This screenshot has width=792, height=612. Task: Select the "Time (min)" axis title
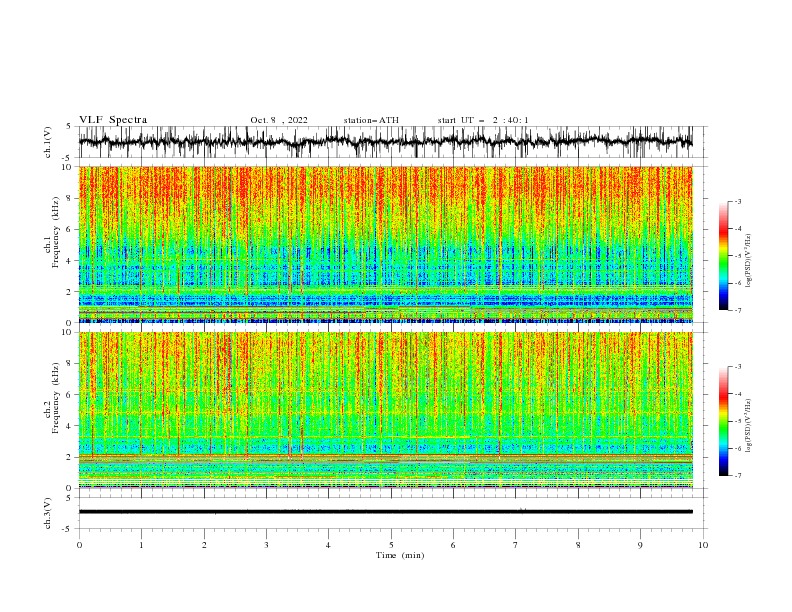pos(400,555)
